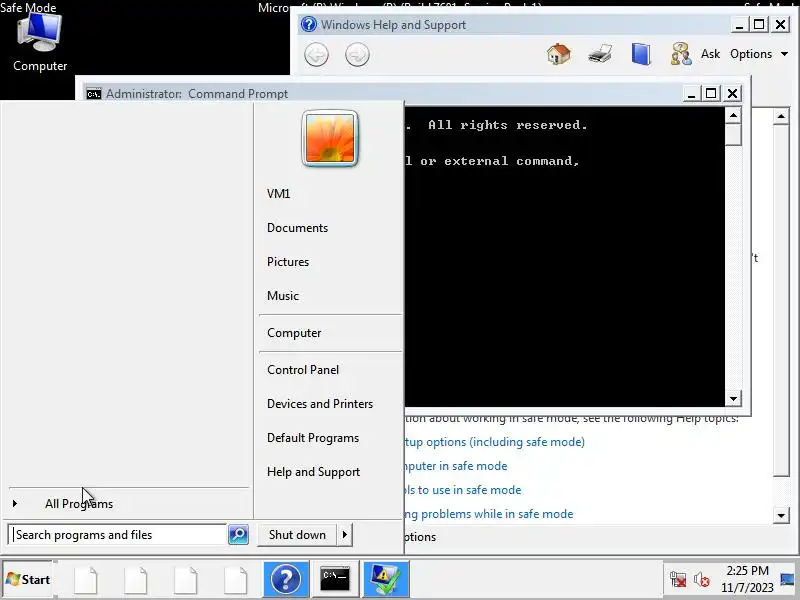Open Help and Support taskbar button
The width and height of the screenshot is (800, 600).
pos(286,579)
